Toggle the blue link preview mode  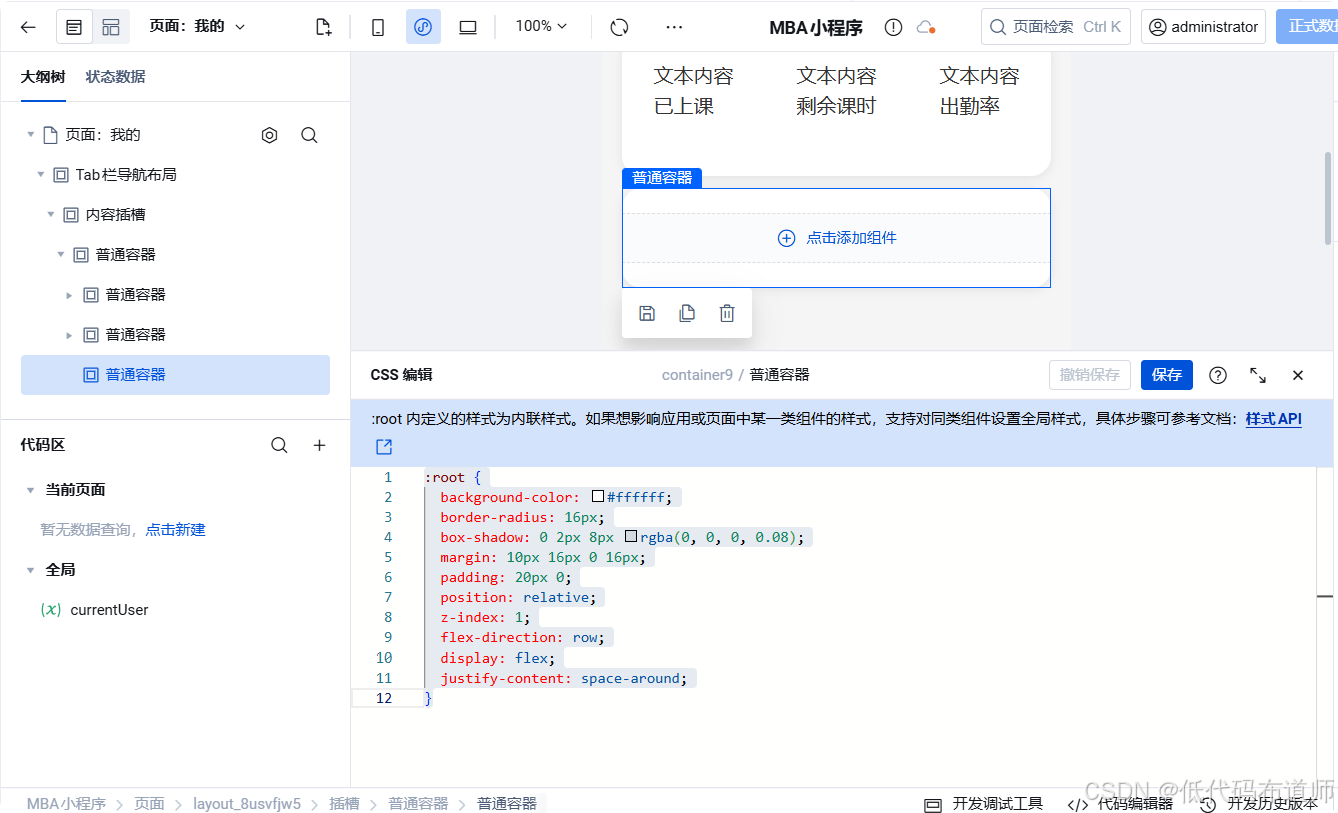[422, 27]
